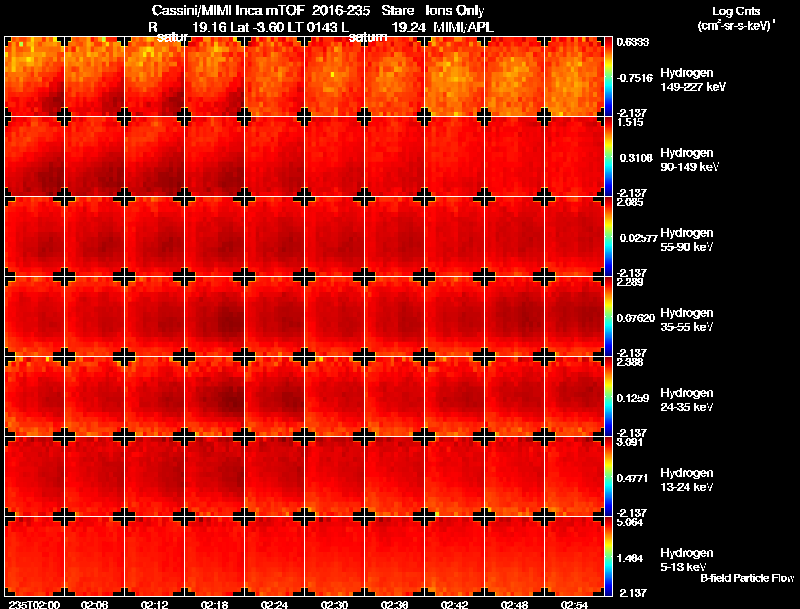This screenshot has width=800, height=609.
Task: Open the 90-149 keV image at 02:06
Action: point(94,157)
